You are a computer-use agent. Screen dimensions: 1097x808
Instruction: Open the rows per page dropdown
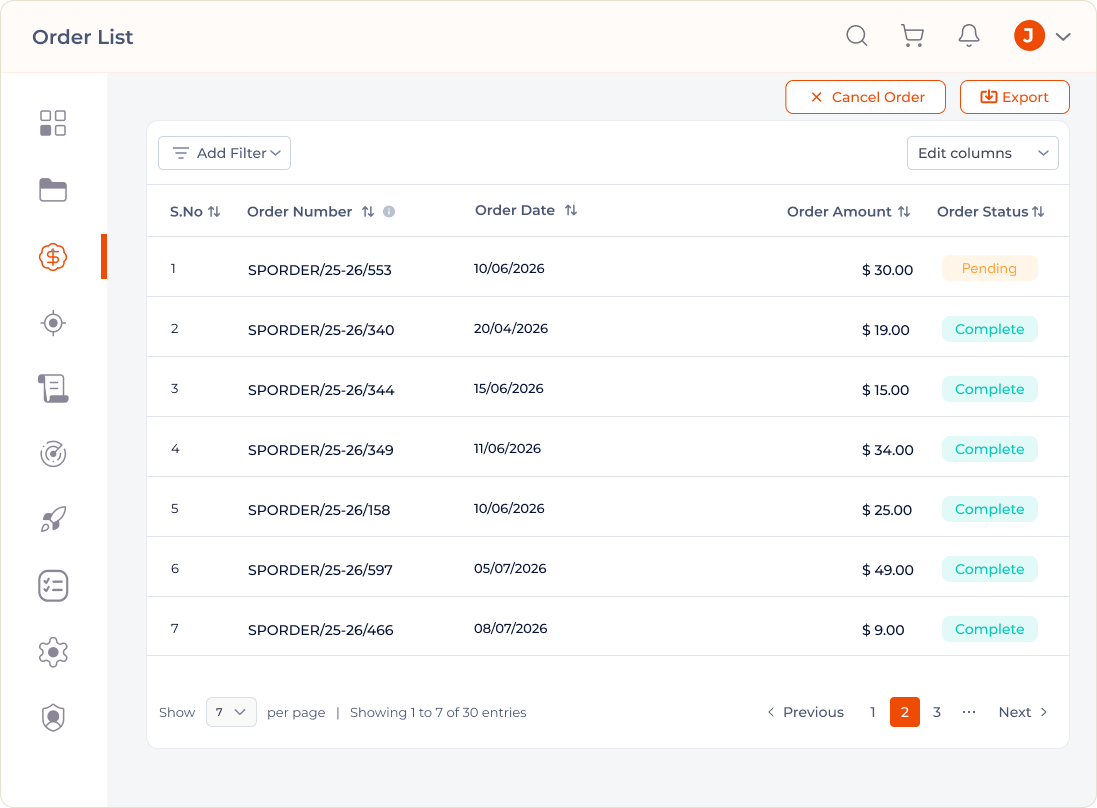click(231, 712)
